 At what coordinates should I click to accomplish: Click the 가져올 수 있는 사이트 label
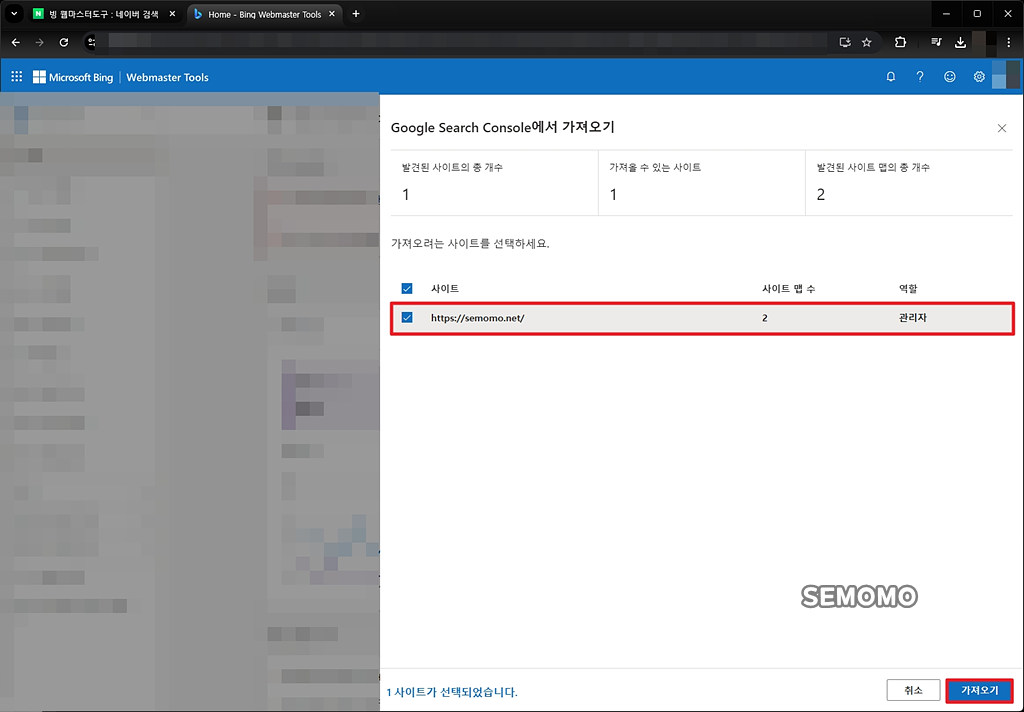655,167
